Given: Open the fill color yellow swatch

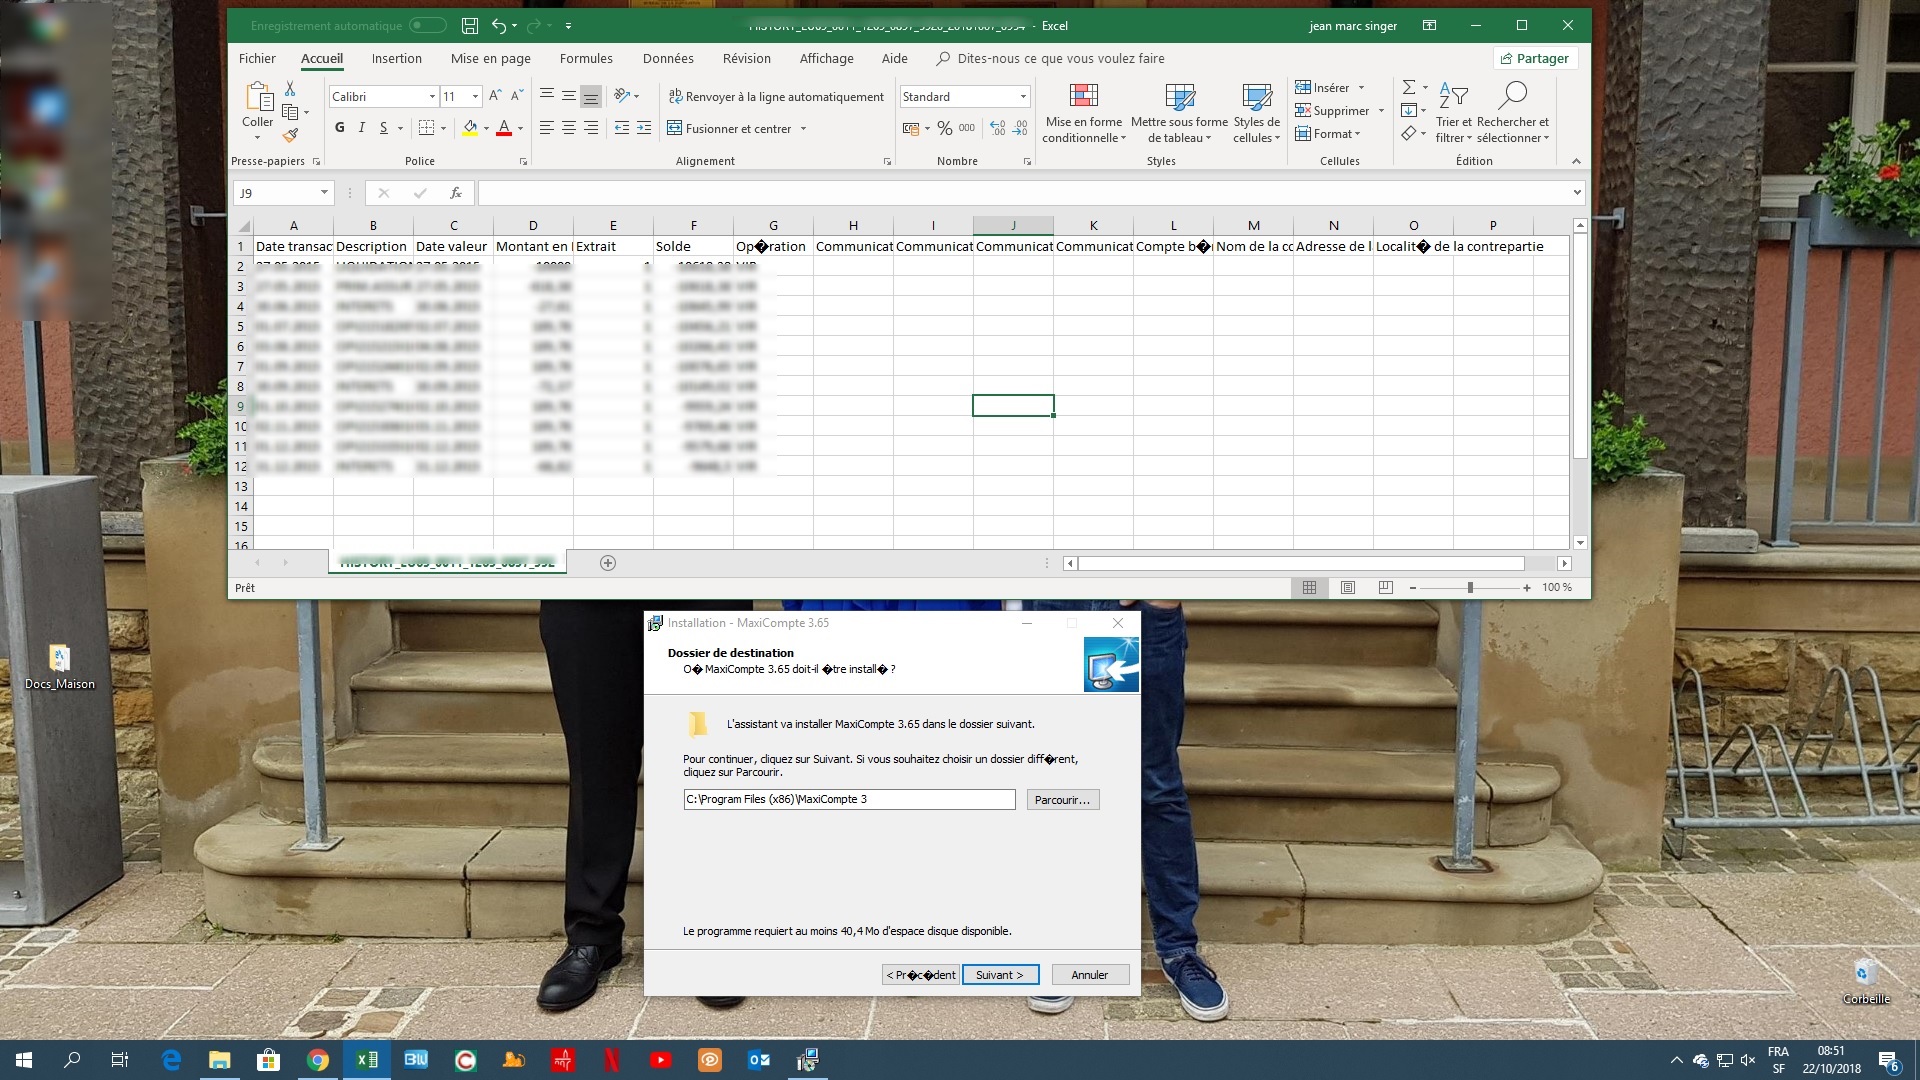Looking at the screenshot, I should click(x=470, y=128).
